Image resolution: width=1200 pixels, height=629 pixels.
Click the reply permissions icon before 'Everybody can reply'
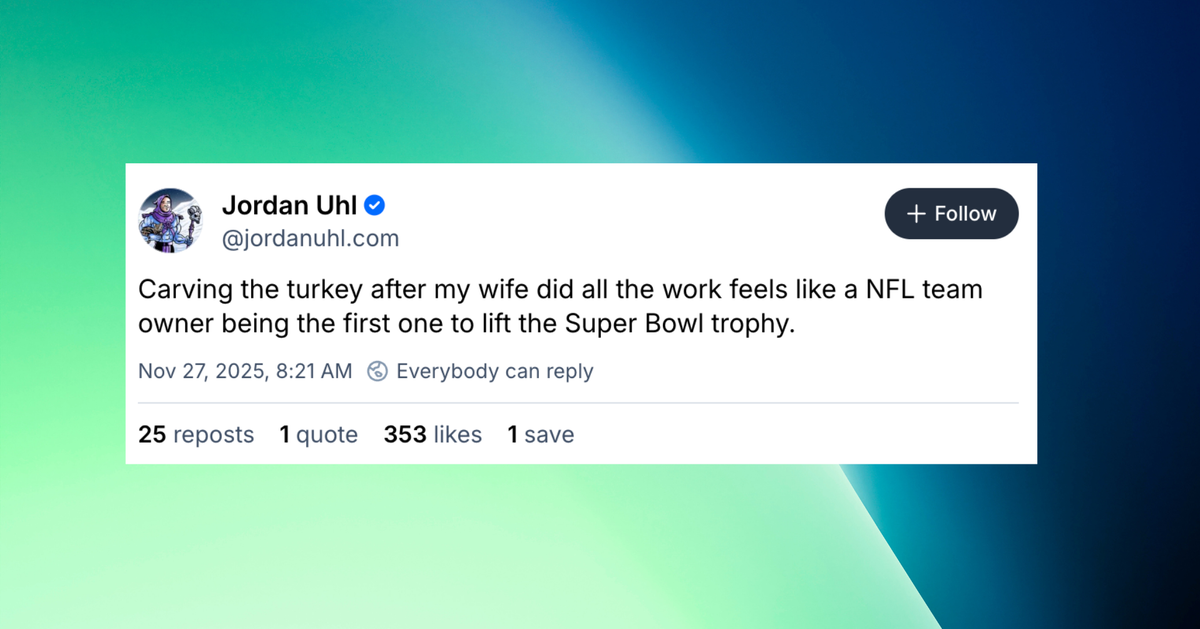(x=377, y=371)
